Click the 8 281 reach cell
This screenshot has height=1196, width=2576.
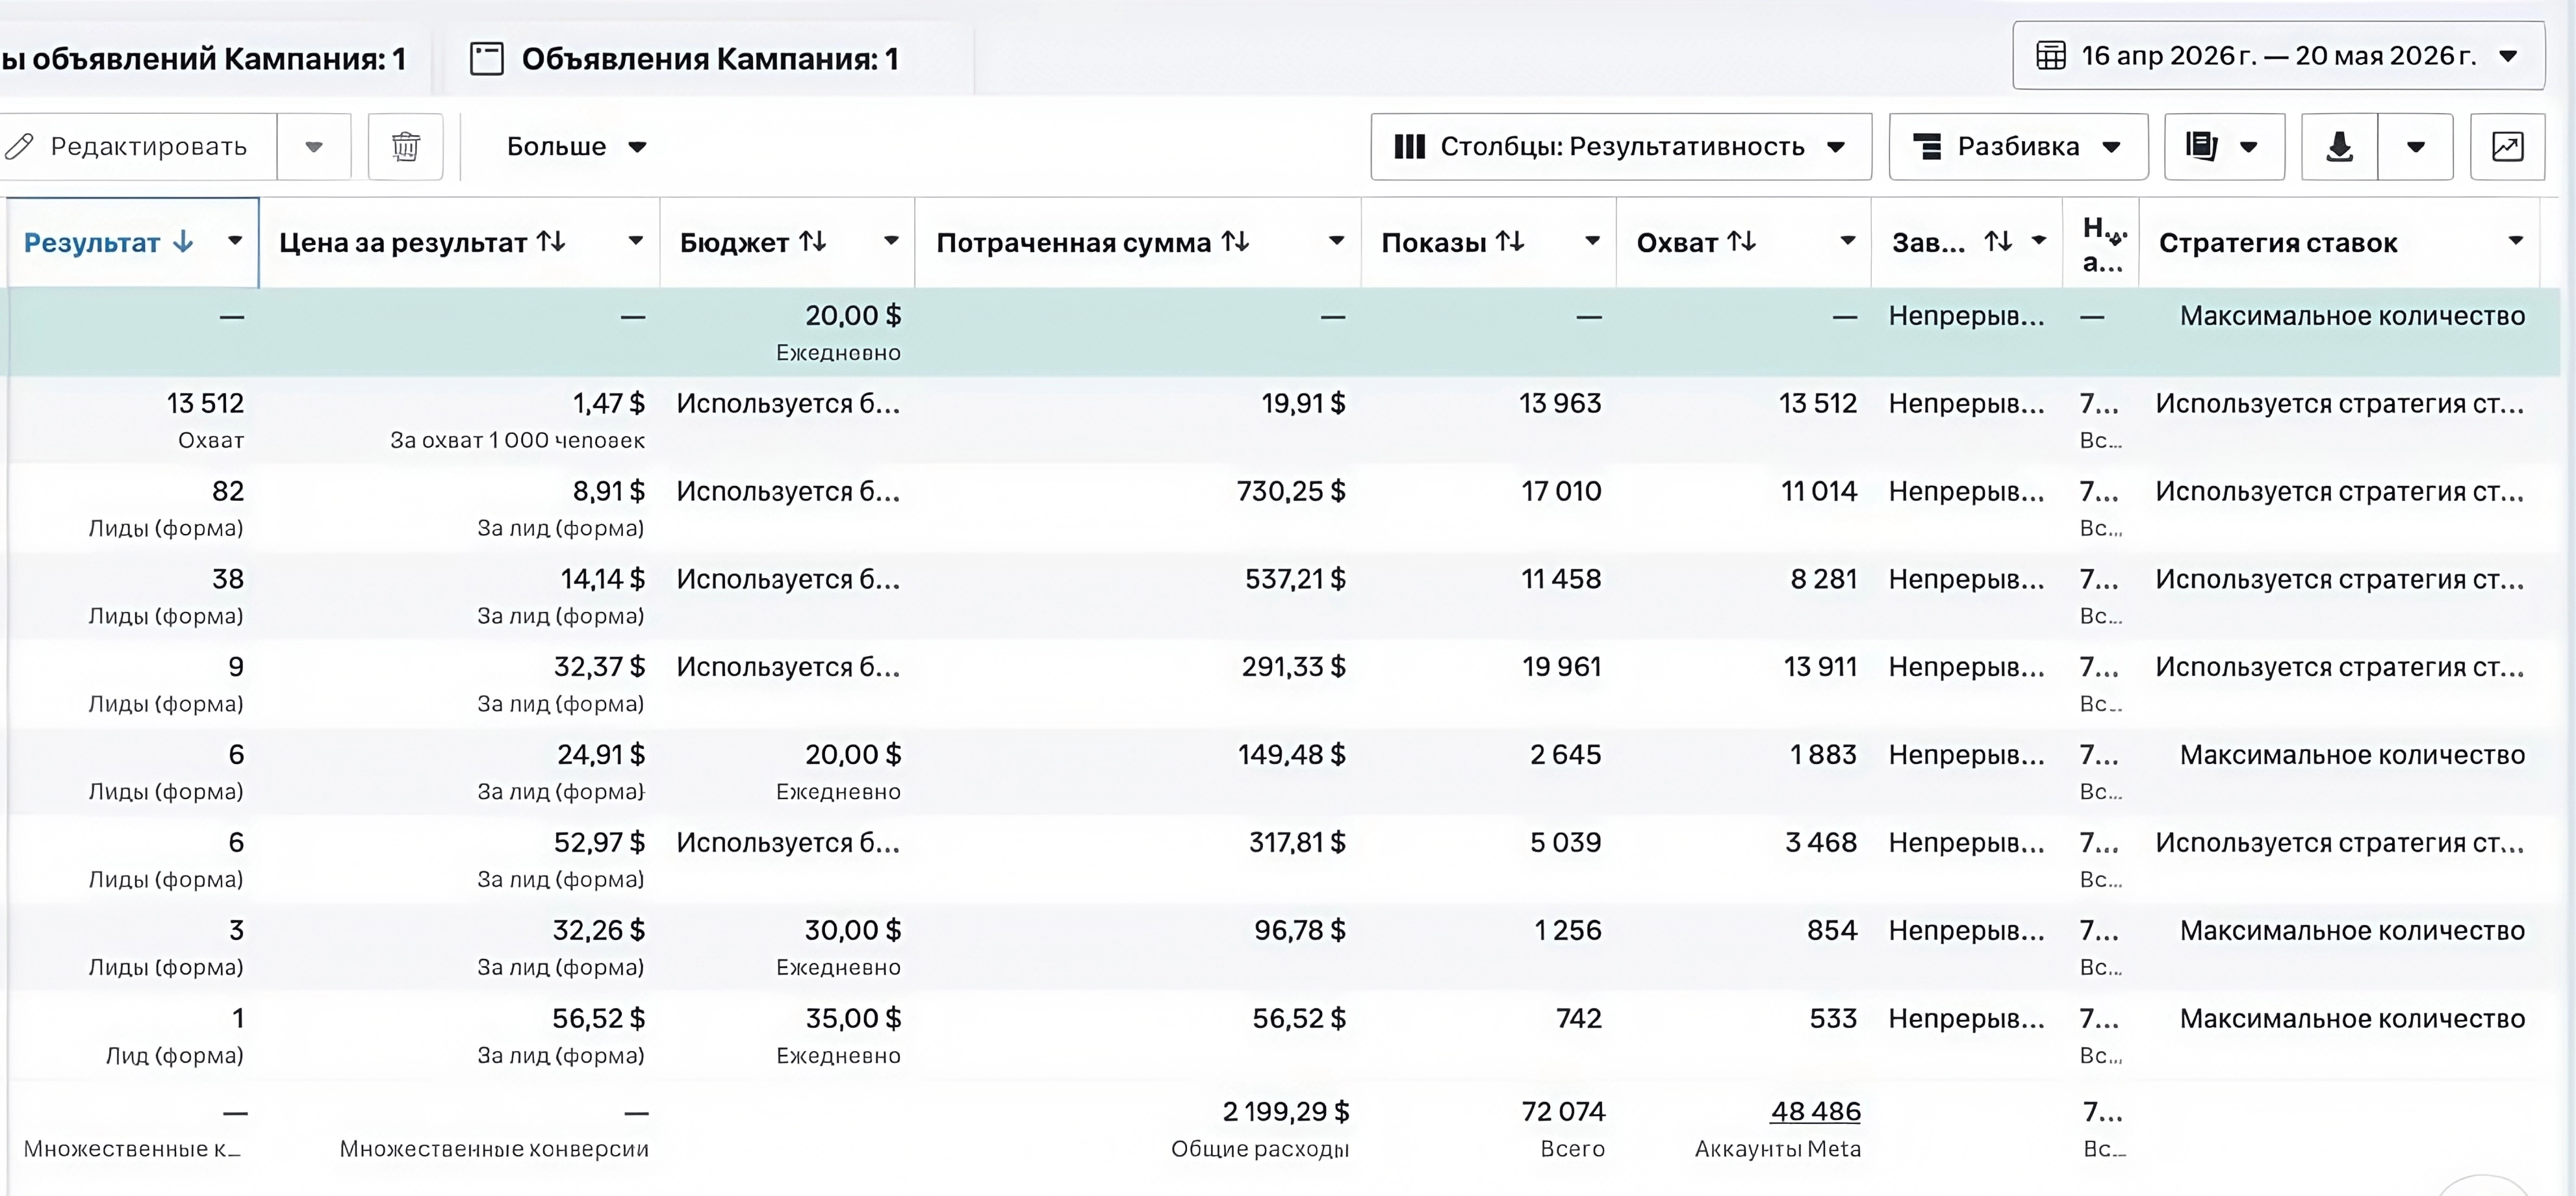(x=1823, y=579)
